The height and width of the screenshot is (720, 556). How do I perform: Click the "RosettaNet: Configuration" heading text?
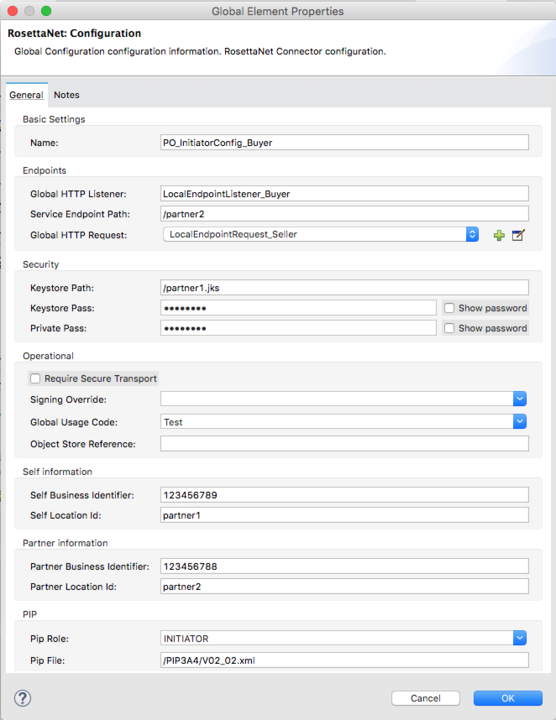pyautogui.click(x=74, y=33)
